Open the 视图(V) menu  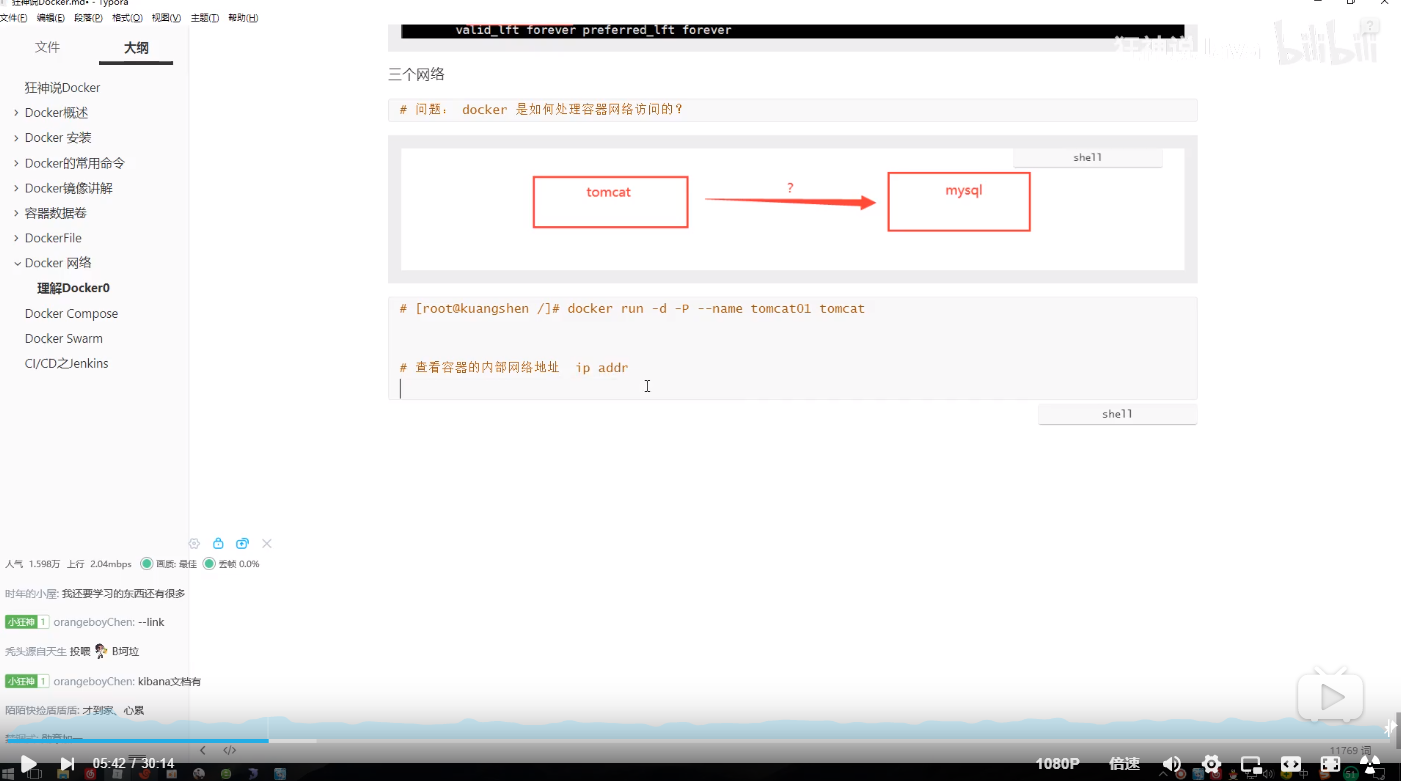[166, 18]
